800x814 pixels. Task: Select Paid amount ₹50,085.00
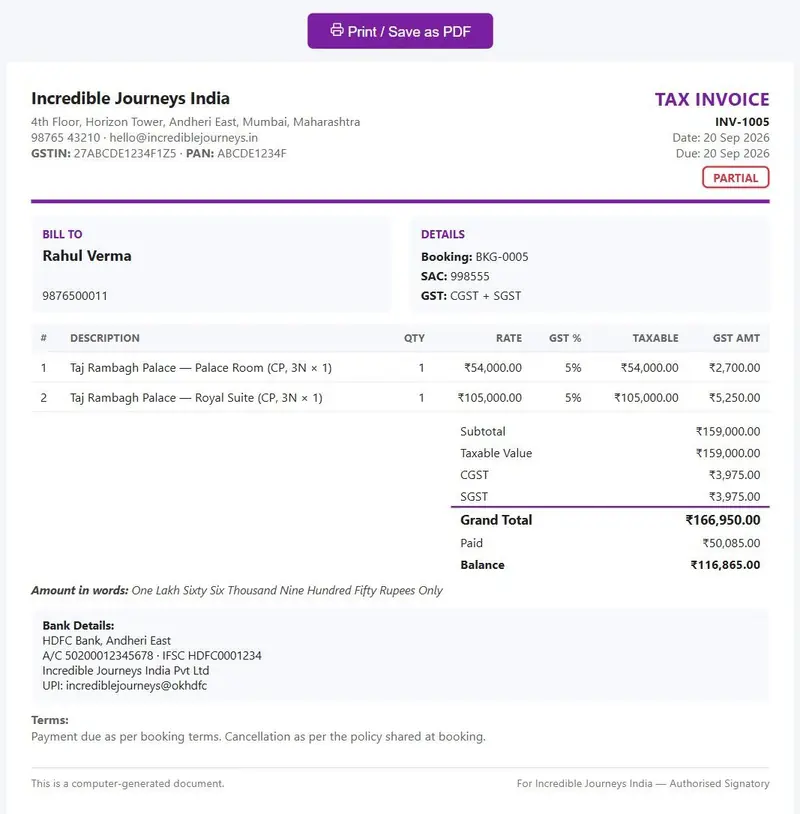tap(731, 543)
